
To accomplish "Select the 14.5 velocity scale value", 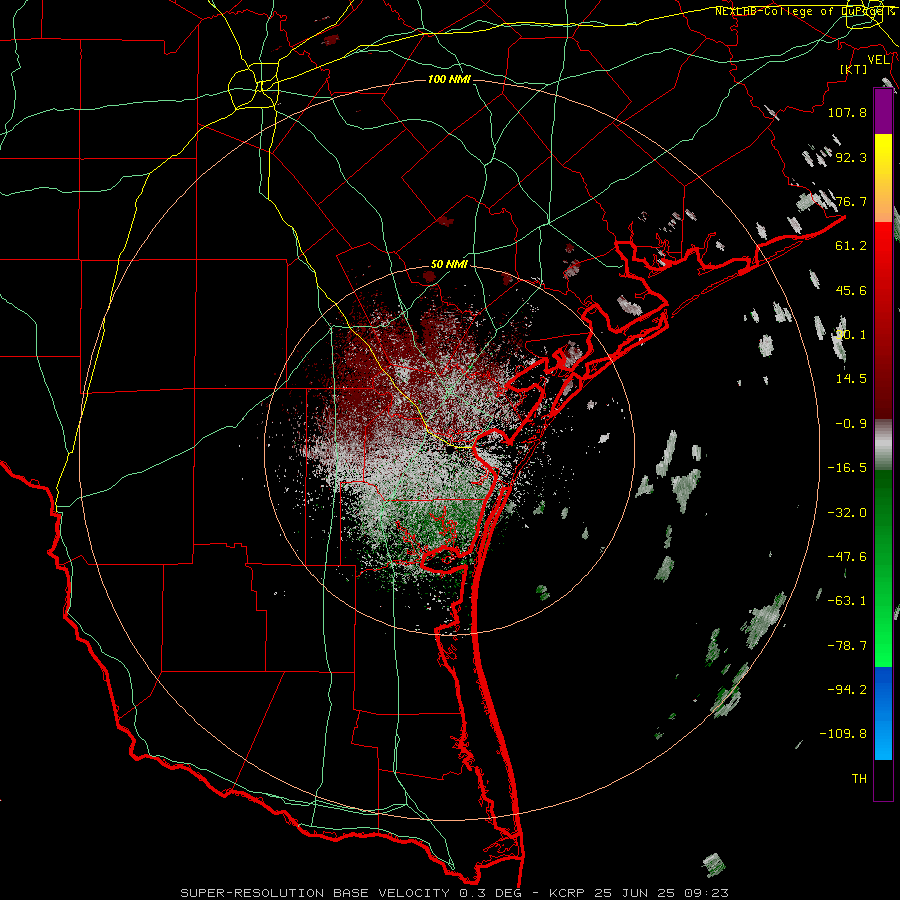I will (851, 379).
